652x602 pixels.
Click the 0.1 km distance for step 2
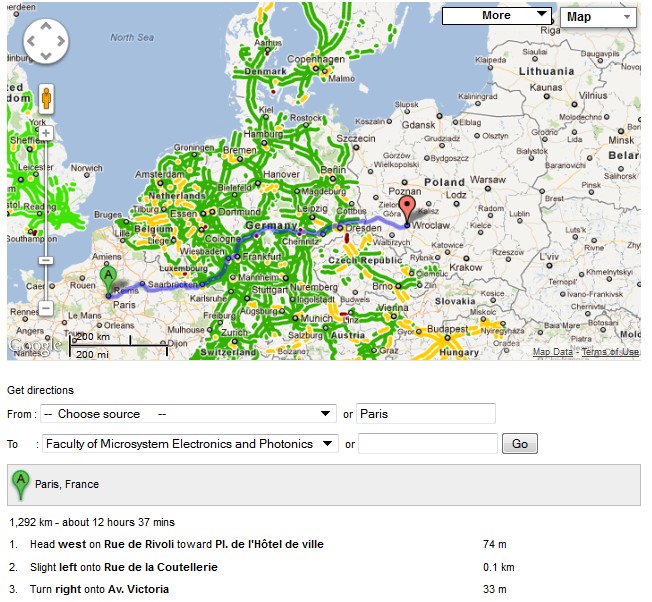tap(499, 567)
